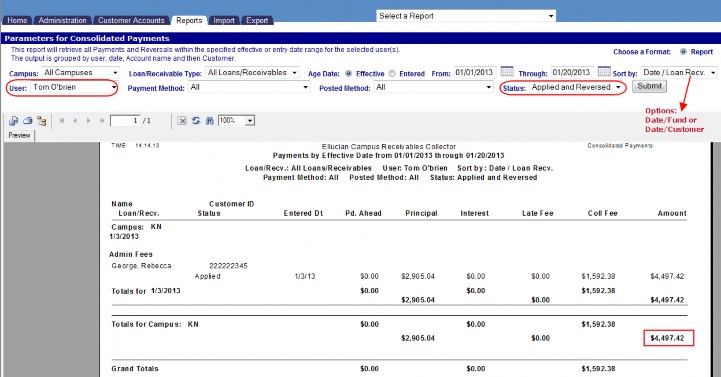Open the Administration tab
The image size is (721, 377).
[63, 20]
